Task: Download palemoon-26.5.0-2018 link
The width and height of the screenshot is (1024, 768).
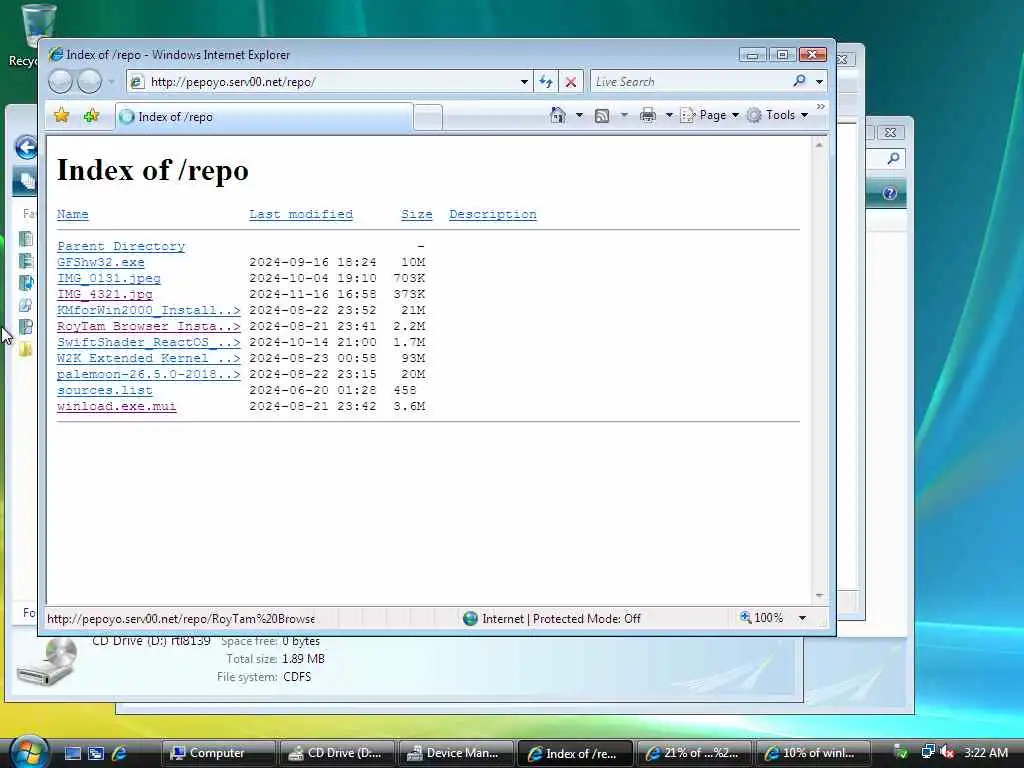Action: pyautogui.click(x=148, y=374)
